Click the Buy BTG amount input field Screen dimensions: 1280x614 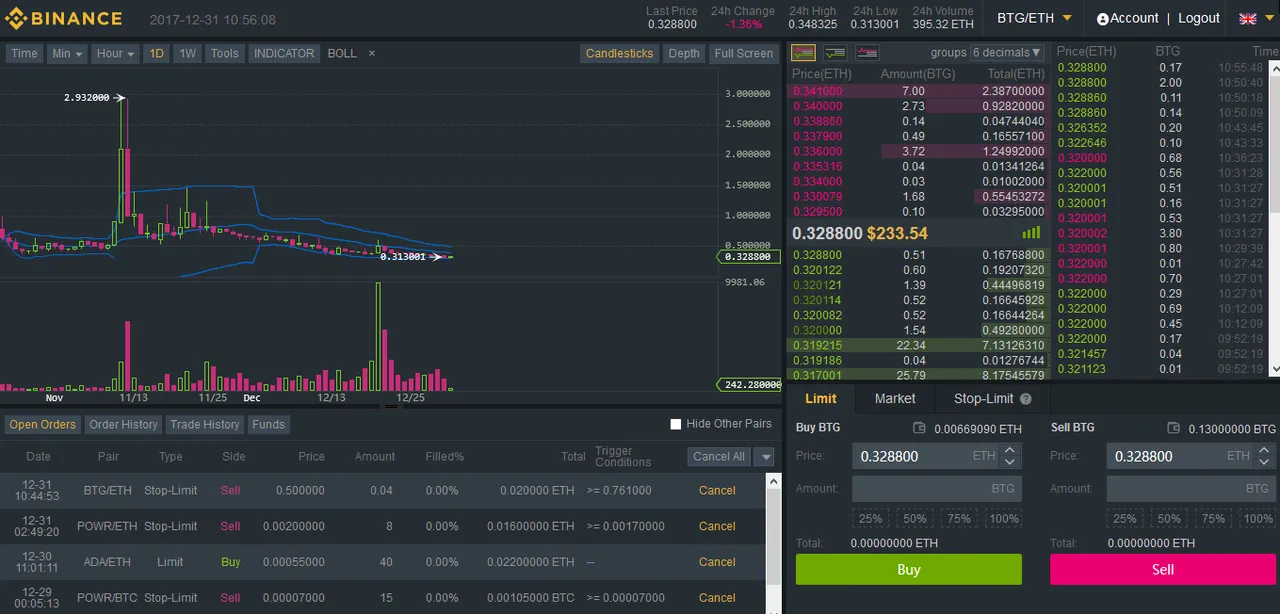tap(936, 489)
